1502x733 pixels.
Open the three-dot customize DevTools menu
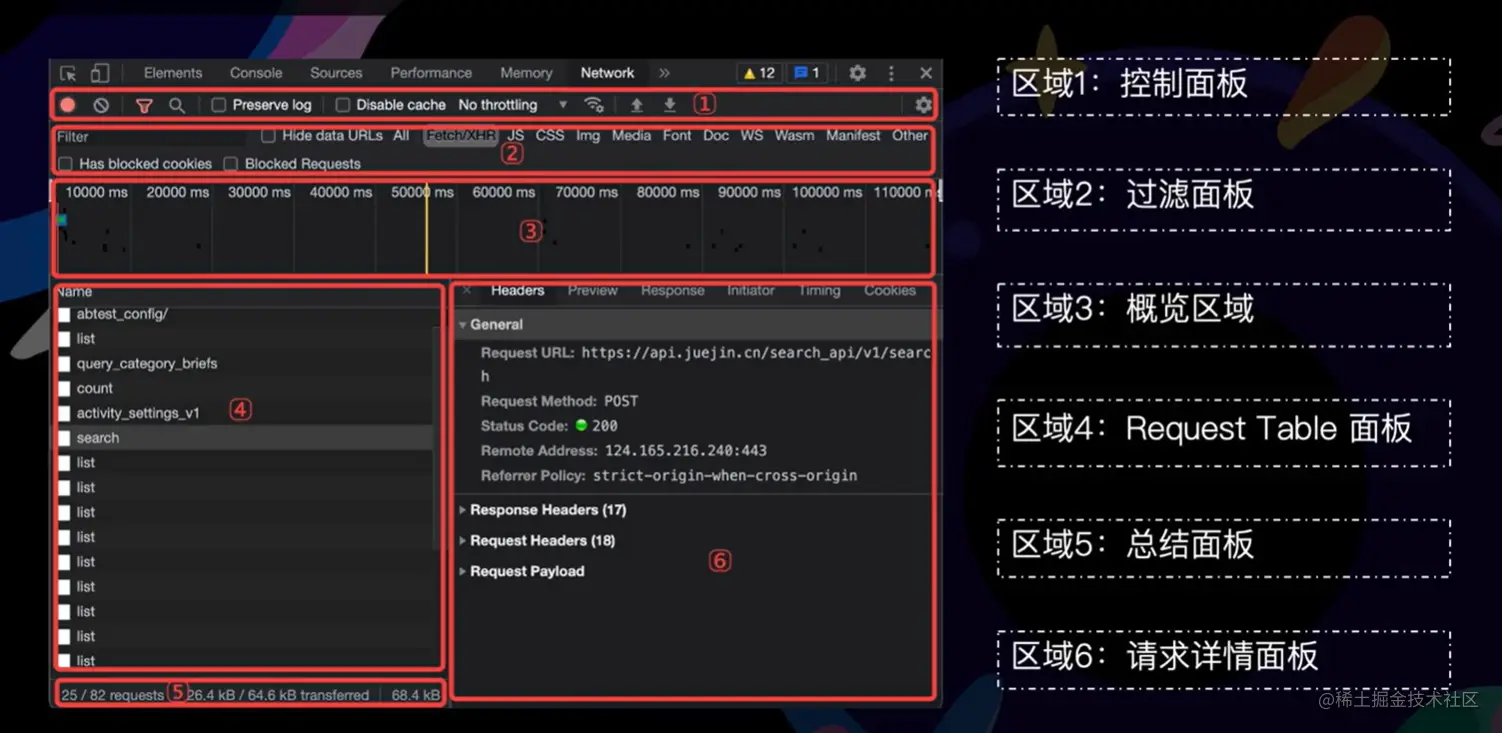tap(892, 73)
